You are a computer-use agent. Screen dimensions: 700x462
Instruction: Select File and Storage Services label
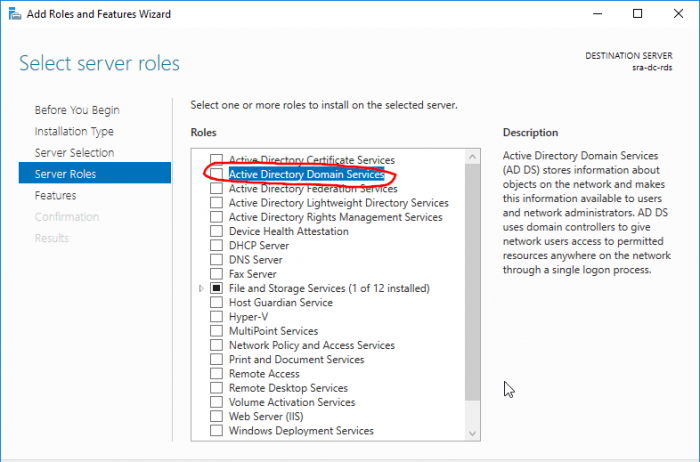[x=329, y=288]
